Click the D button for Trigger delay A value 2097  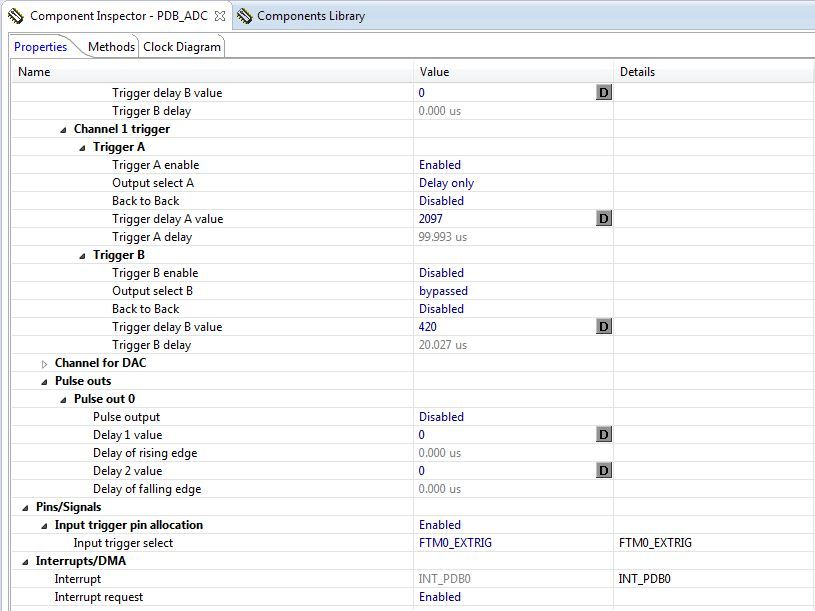click(603, 219)
